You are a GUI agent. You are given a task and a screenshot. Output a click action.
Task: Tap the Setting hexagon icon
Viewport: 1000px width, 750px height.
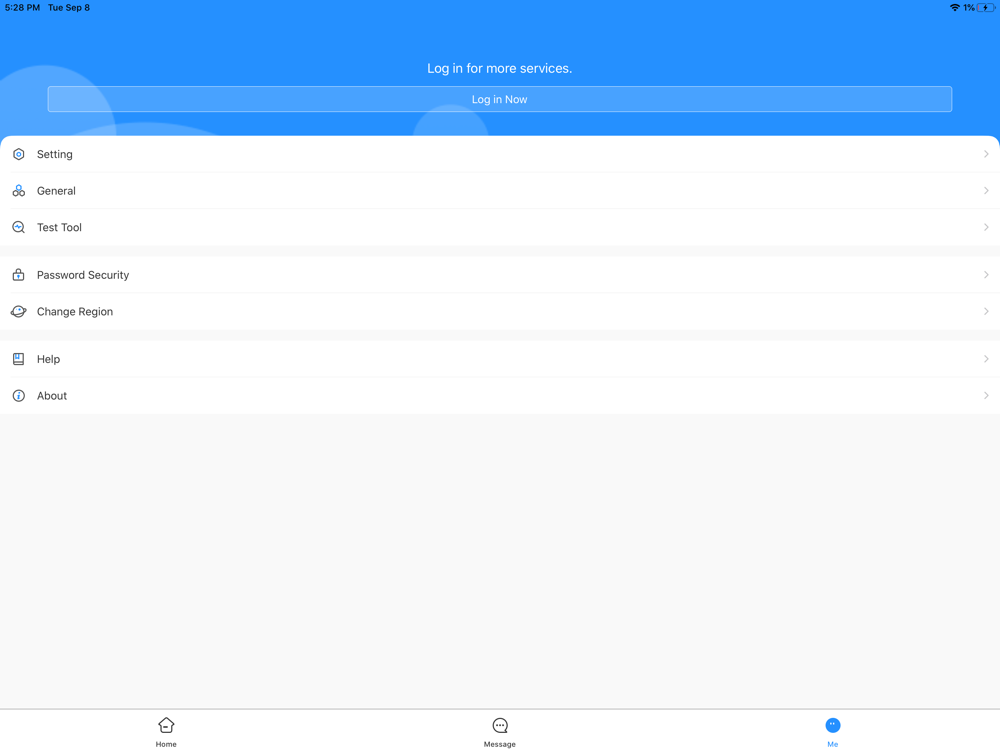18,154
